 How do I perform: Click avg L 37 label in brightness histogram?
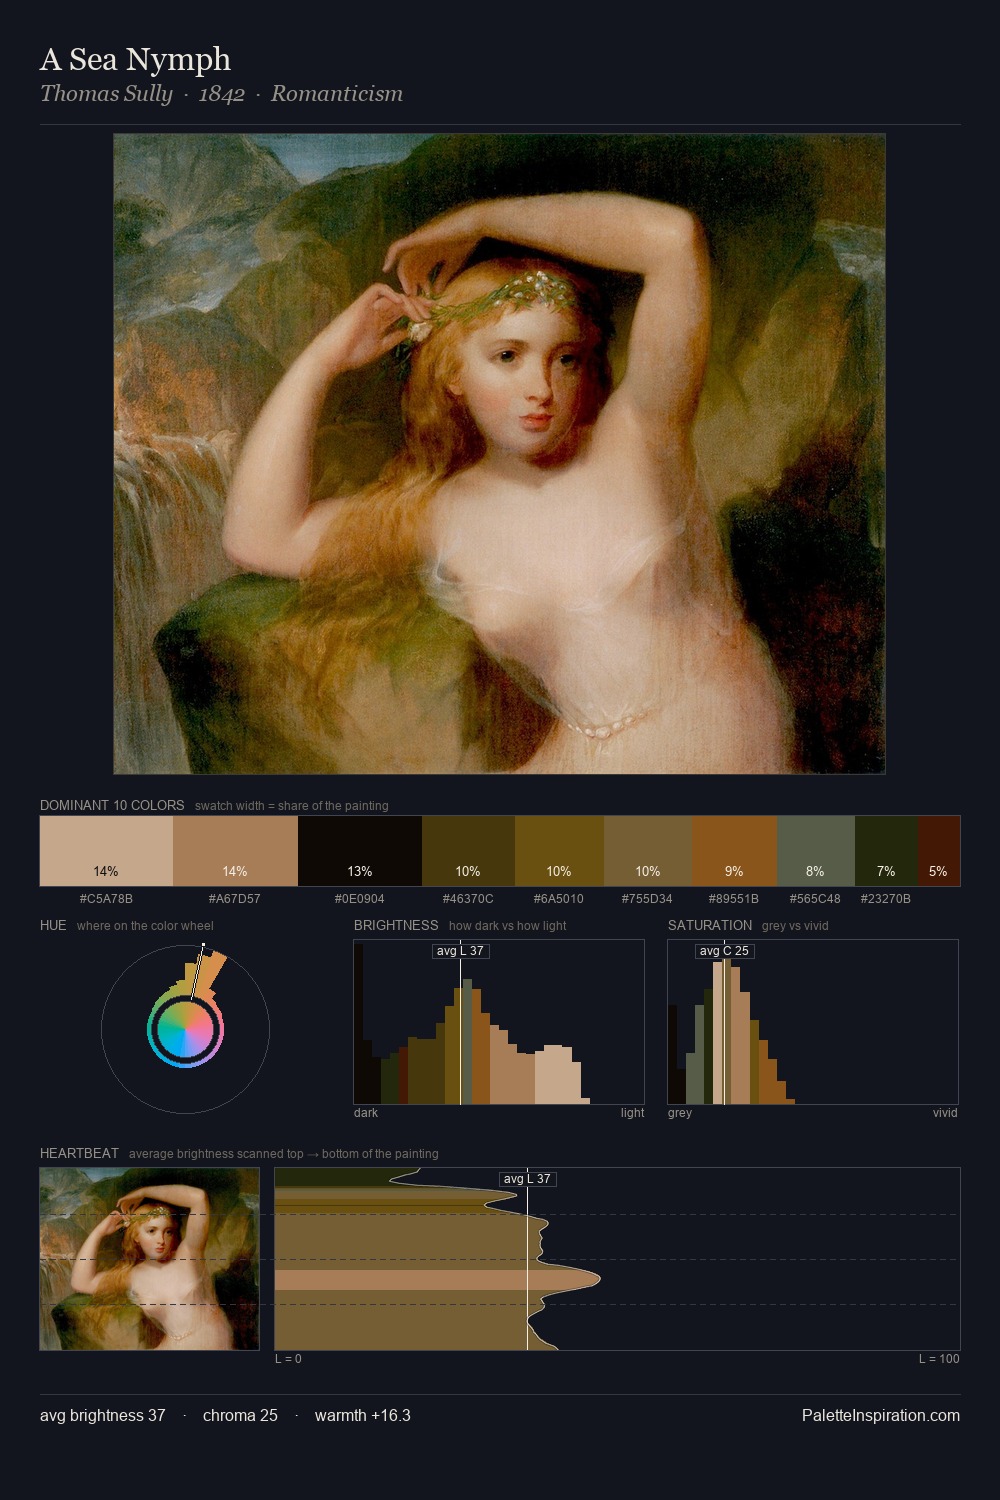click(x=460, y=951)
